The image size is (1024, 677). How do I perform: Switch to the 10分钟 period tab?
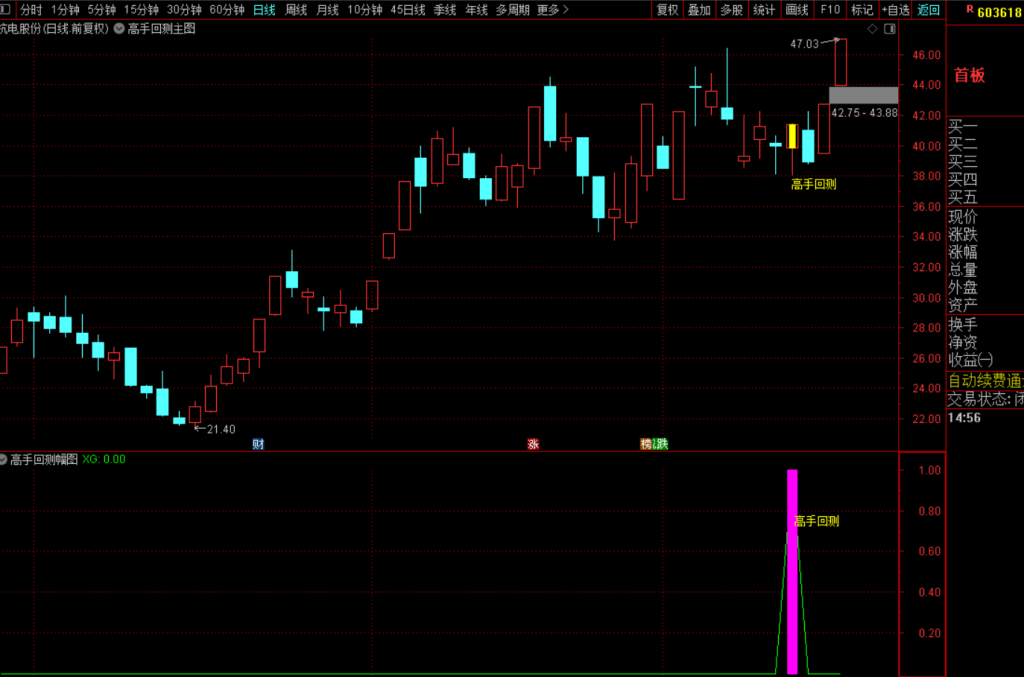point(364,10)
